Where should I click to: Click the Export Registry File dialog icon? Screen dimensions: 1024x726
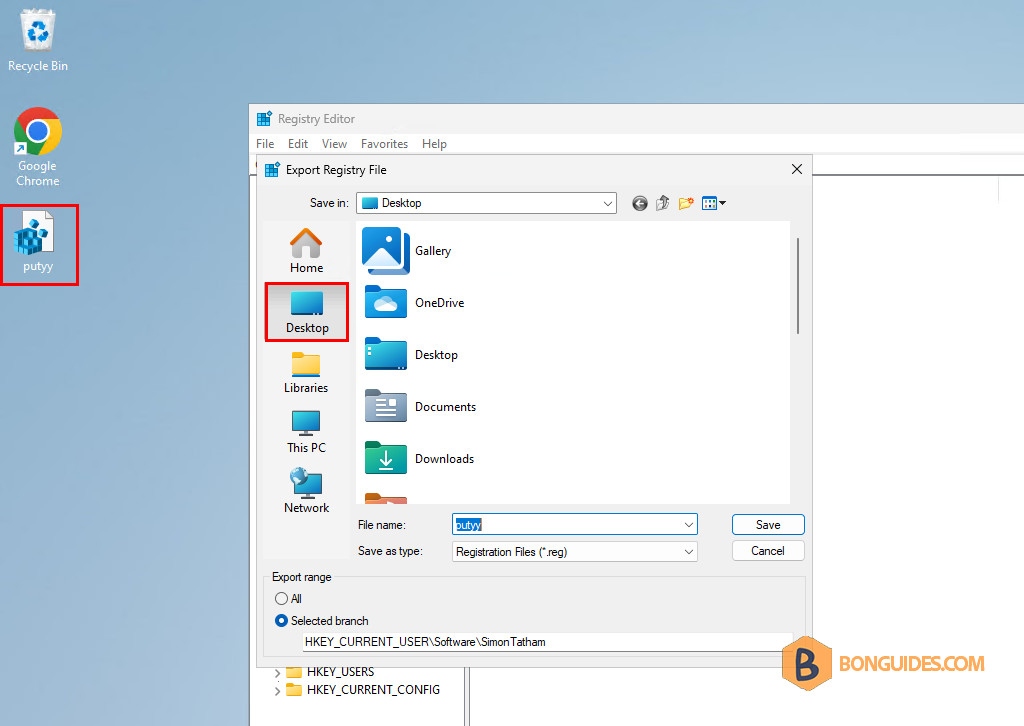272,170
